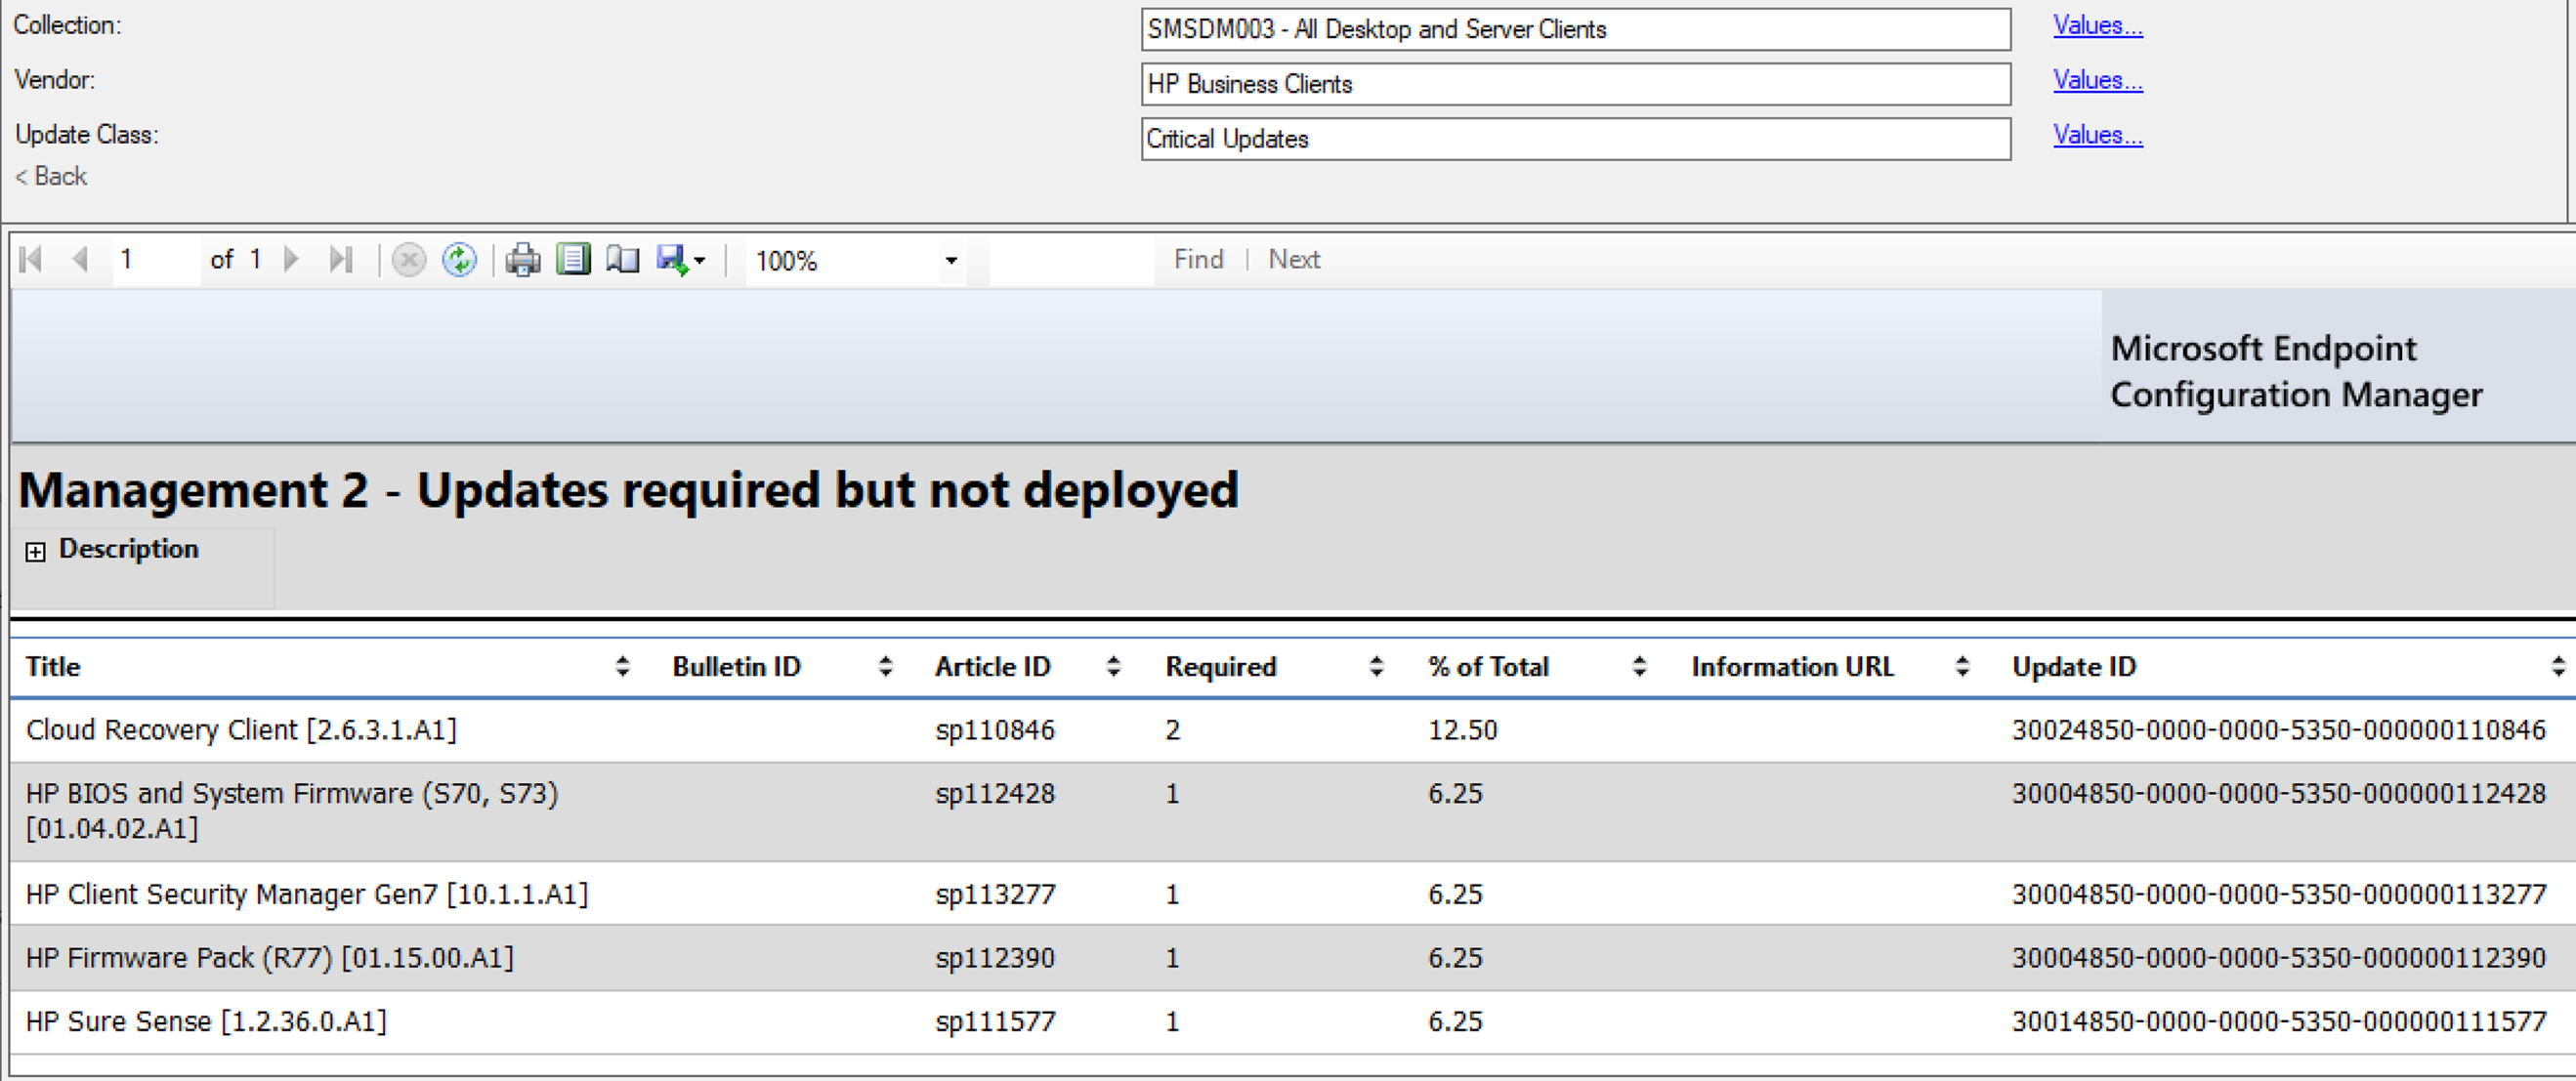Expand the Description section
The height and width of the screenshot is (1081, 2576).
tap(36, 552)
